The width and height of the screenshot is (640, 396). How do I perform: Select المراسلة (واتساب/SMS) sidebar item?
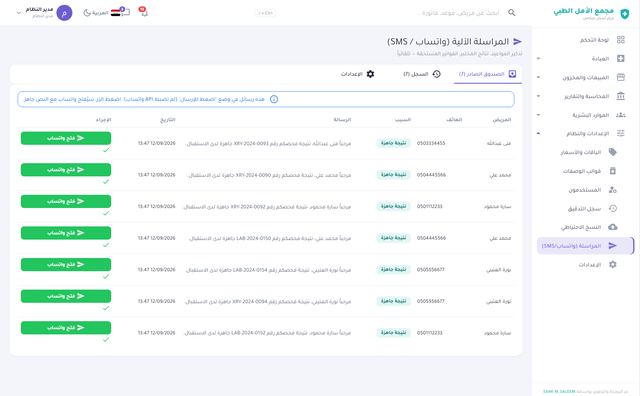tap(586, 246)
